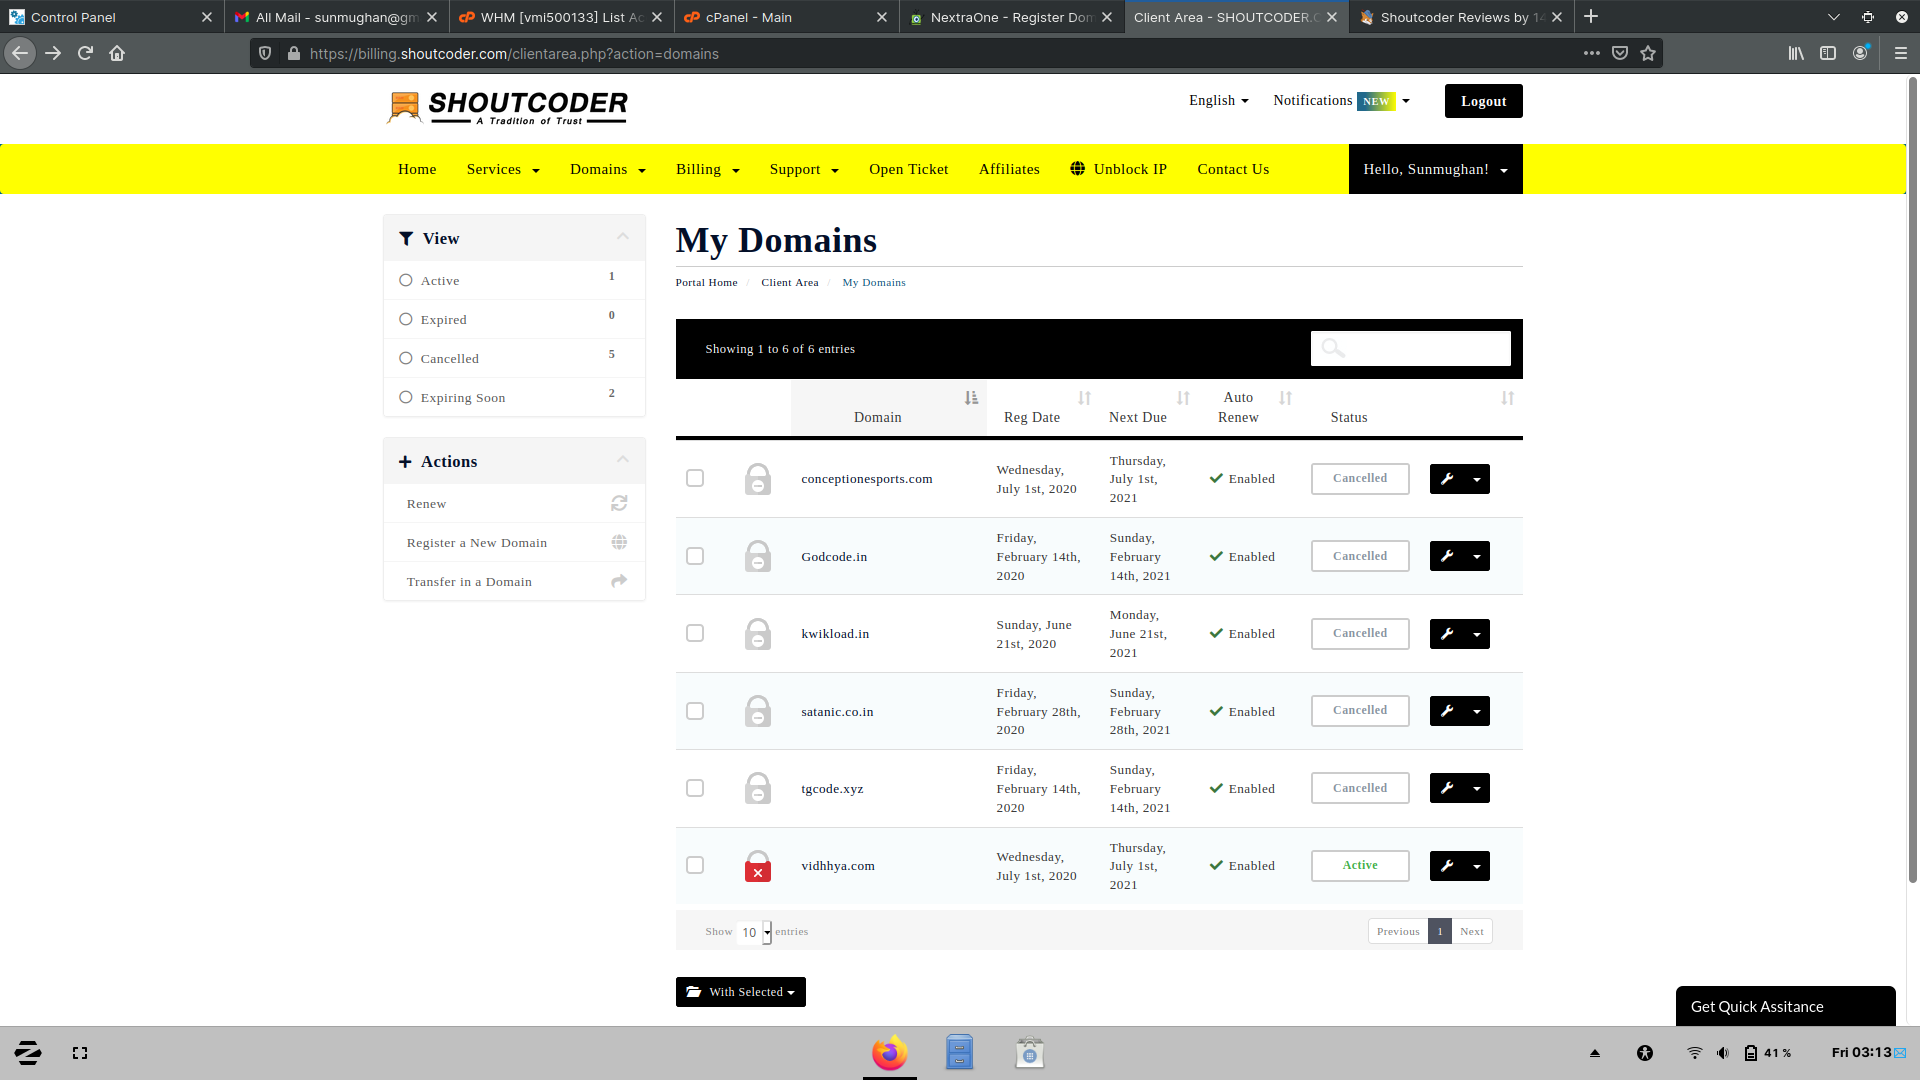Click the wrench icon for satanic.co.in
The image size is (1920, 1080).
(x=1447, y=711)
